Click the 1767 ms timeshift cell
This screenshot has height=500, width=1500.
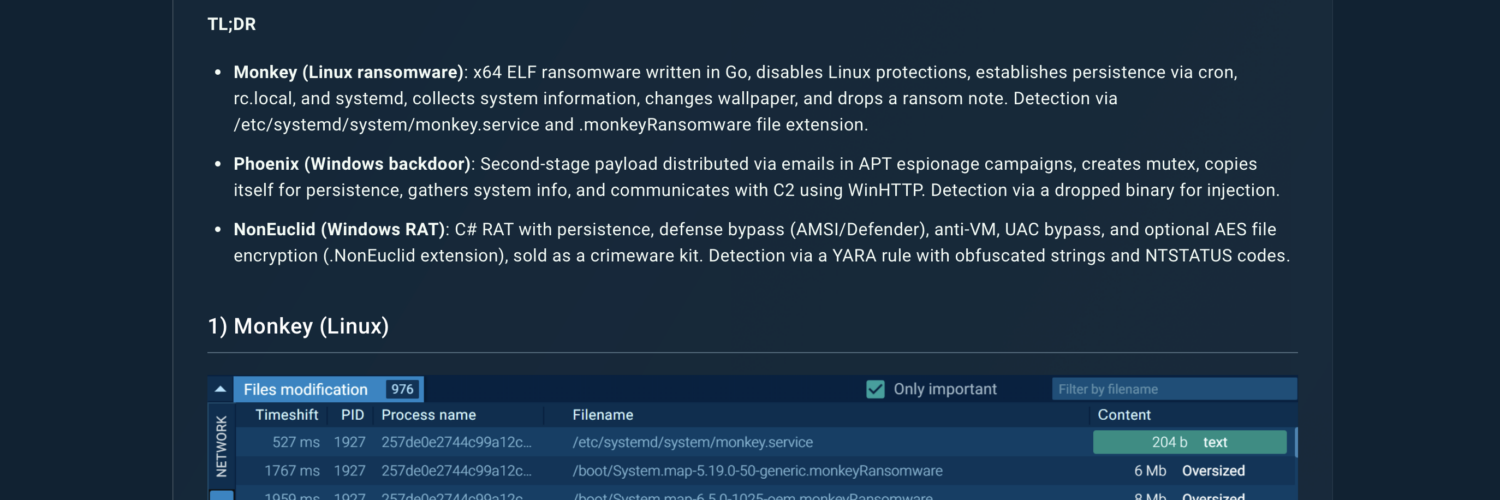292,471
